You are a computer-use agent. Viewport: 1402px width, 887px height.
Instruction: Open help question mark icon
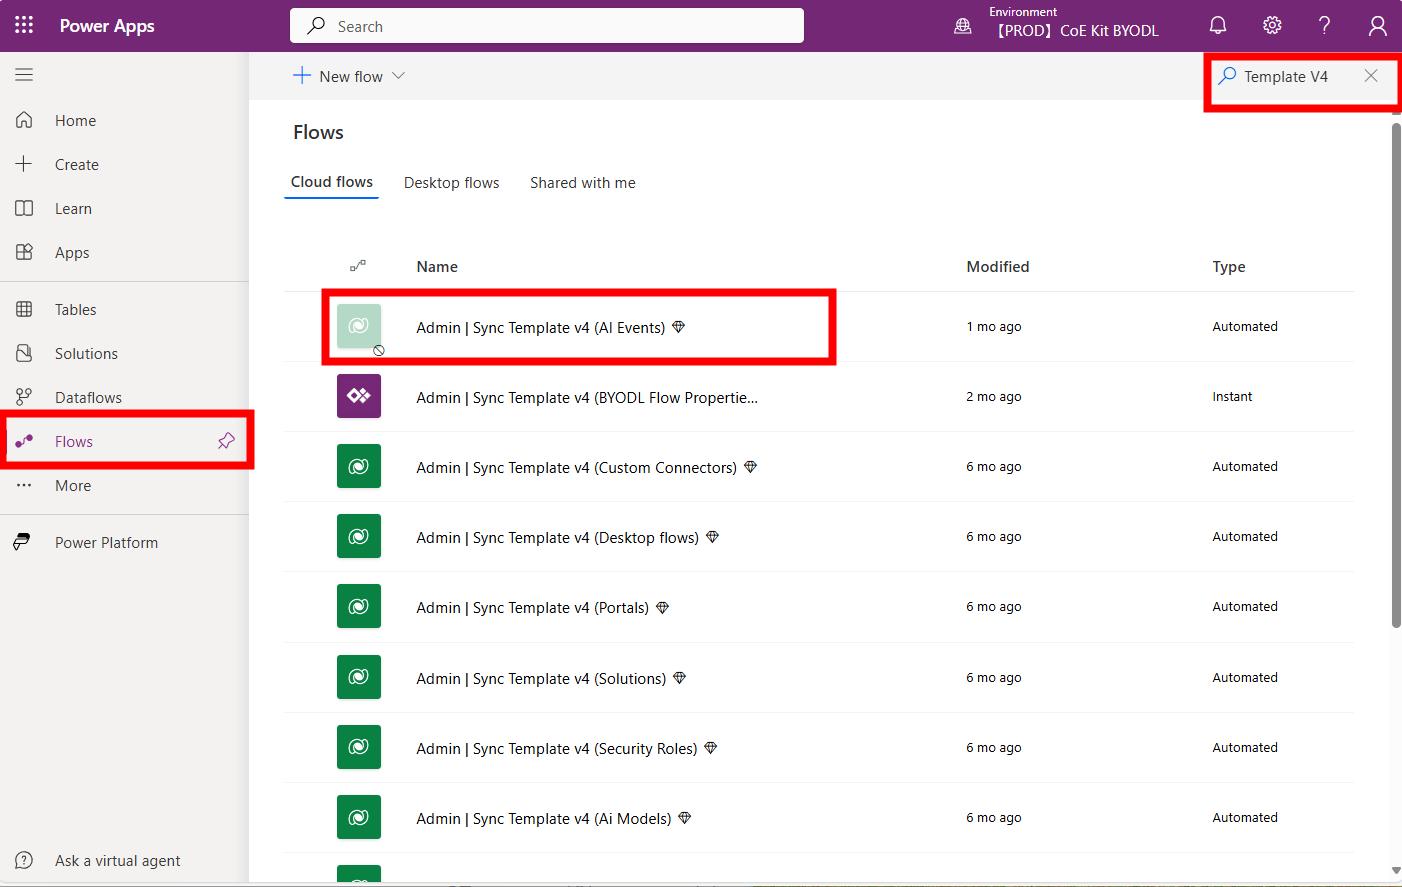1324,25
